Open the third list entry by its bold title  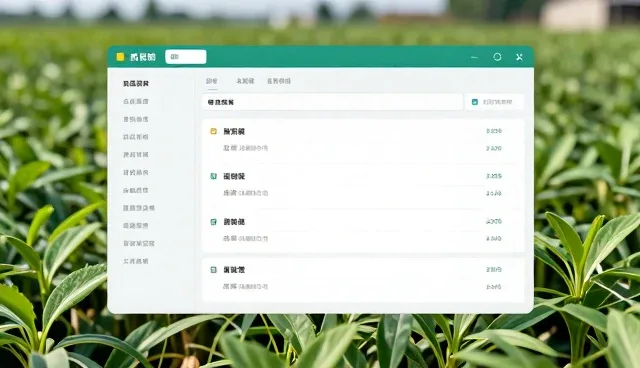pyautogui.click(x=234, y=222)
